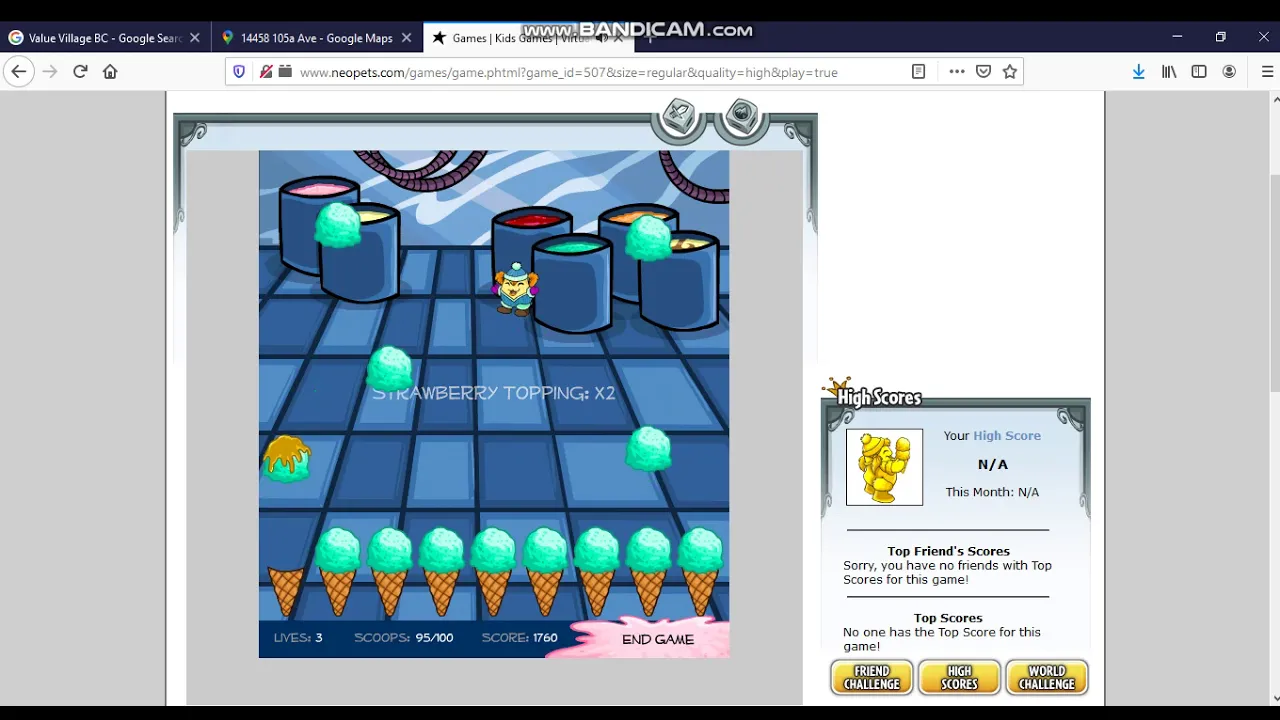Click the browser forward arrow
Viewport: 1280px width, 720px height.
click(x=50, y=71)
